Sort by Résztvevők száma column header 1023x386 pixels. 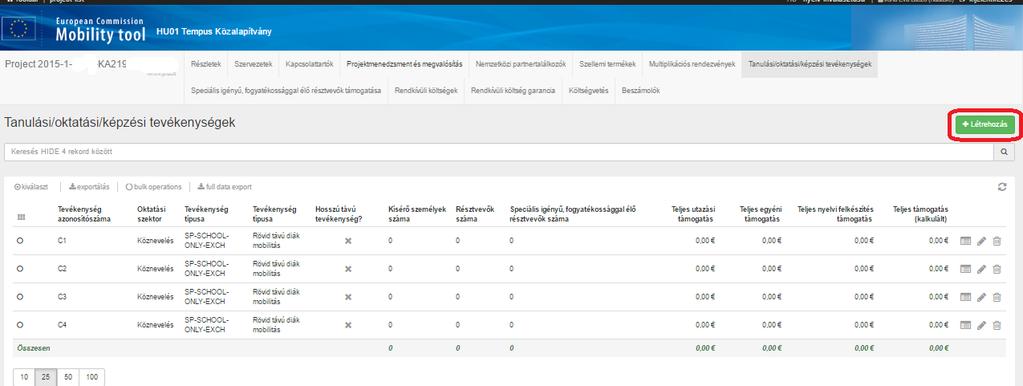coord(475,214)
